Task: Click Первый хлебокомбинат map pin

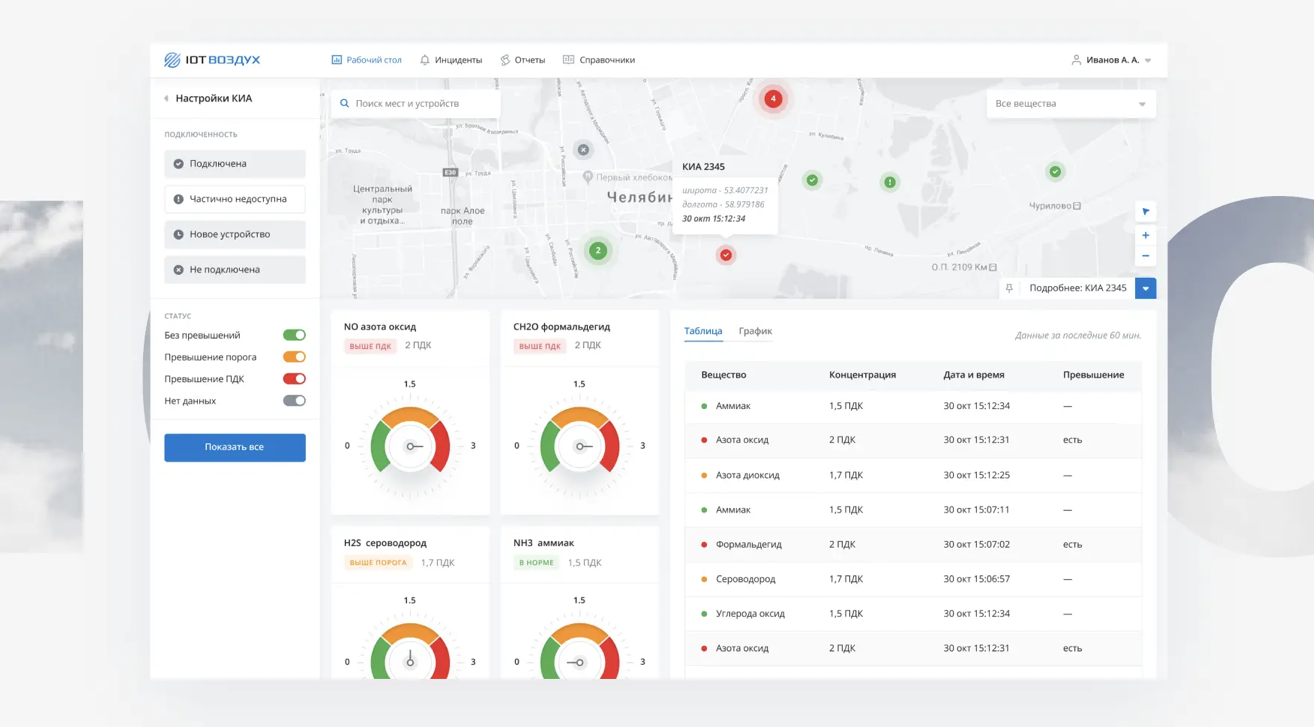Action: coord(588,177)
